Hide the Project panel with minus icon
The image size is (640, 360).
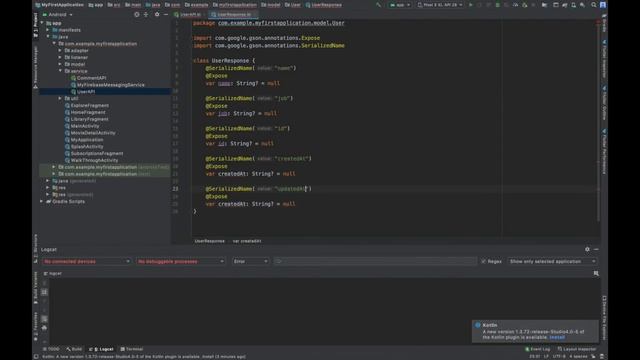166,14
